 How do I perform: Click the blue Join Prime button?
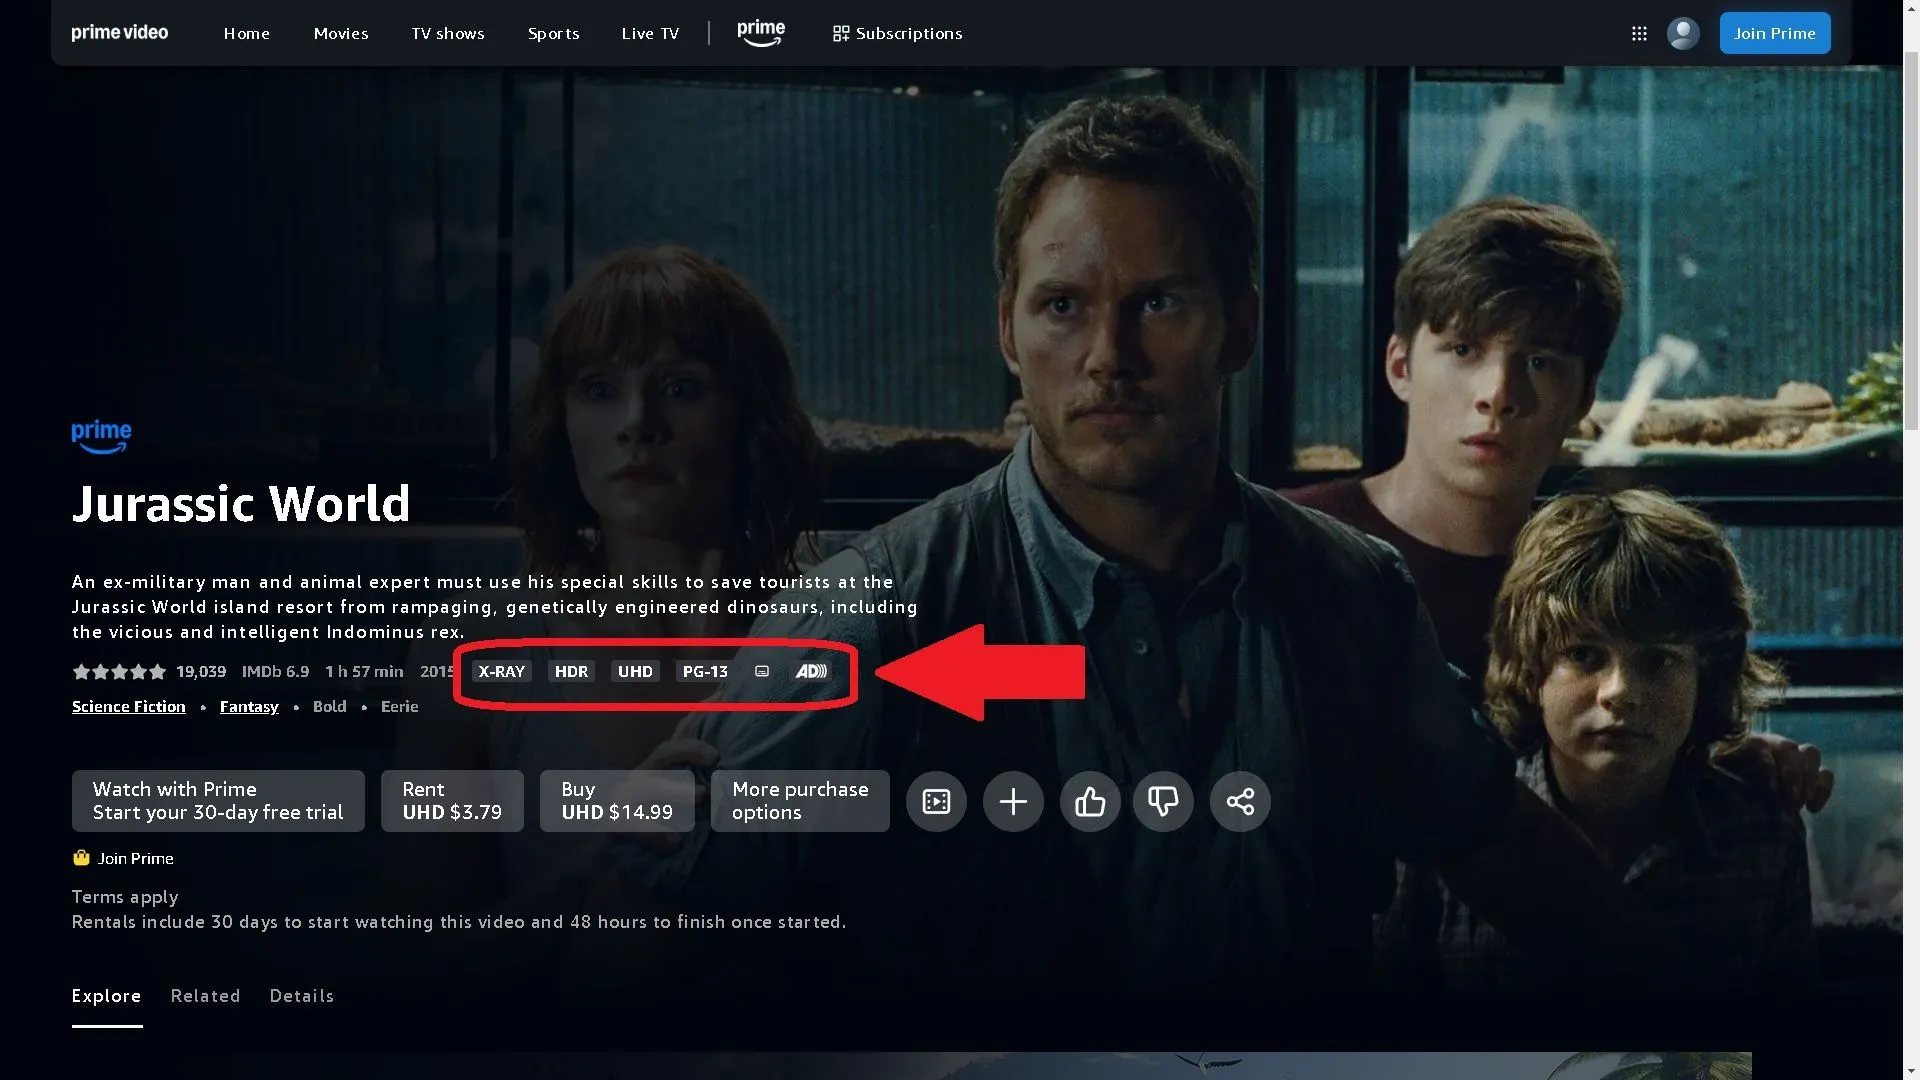pos(1775,33)
